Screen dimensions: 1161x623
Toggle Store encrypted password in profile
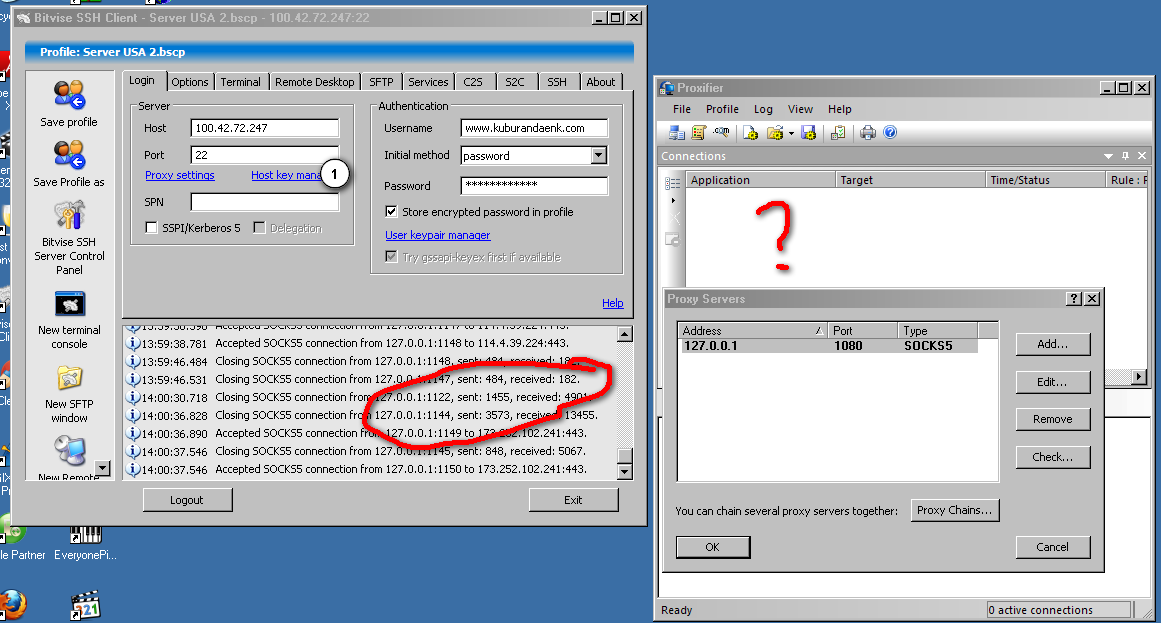[391, 212]
